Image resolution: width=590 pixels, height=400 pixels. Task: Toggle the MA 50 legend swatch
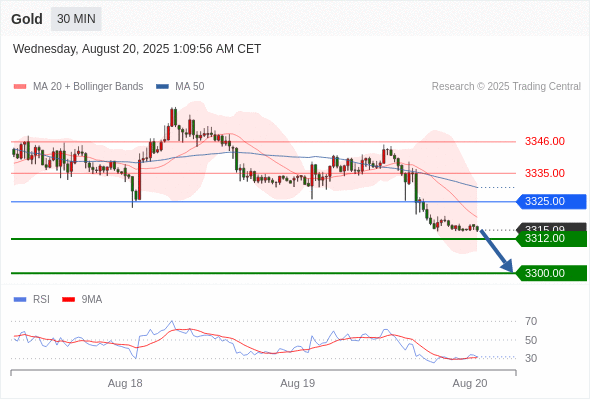tap(162, 87)
